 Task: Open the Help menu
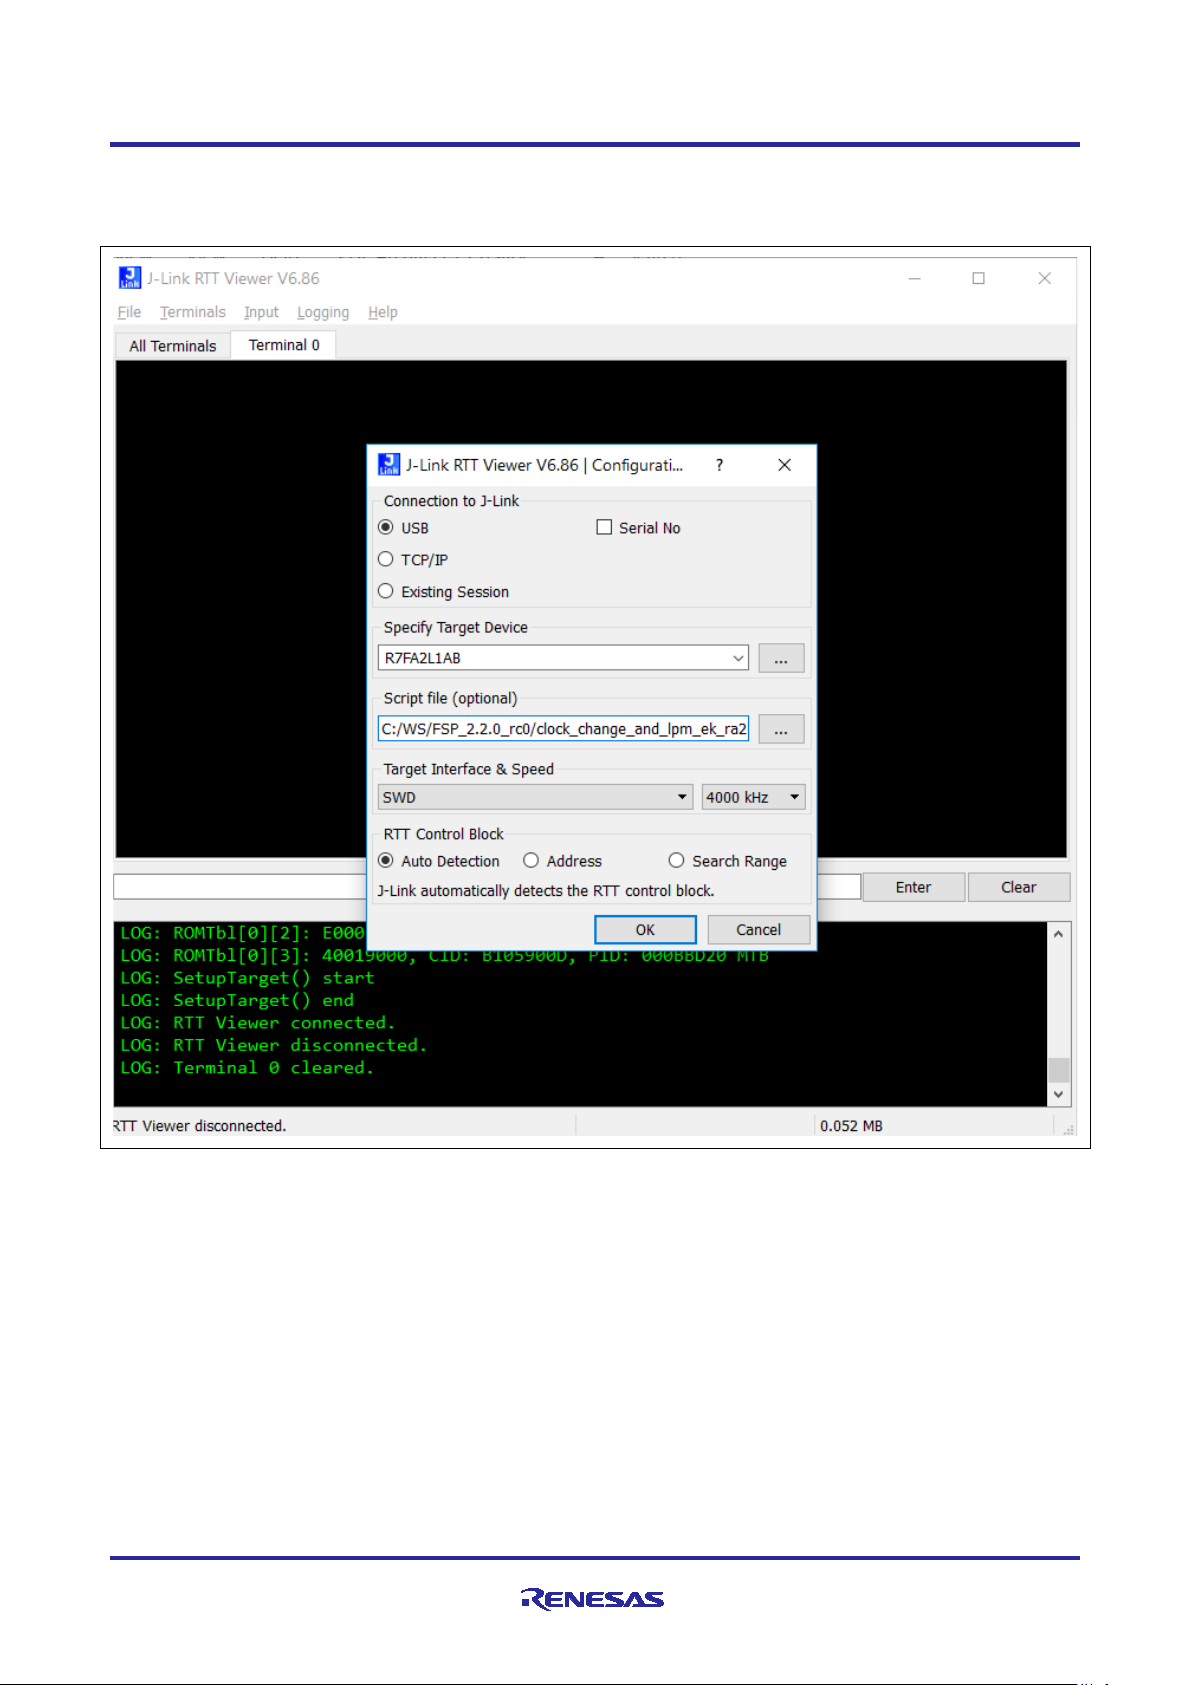(x=383, y=312)
